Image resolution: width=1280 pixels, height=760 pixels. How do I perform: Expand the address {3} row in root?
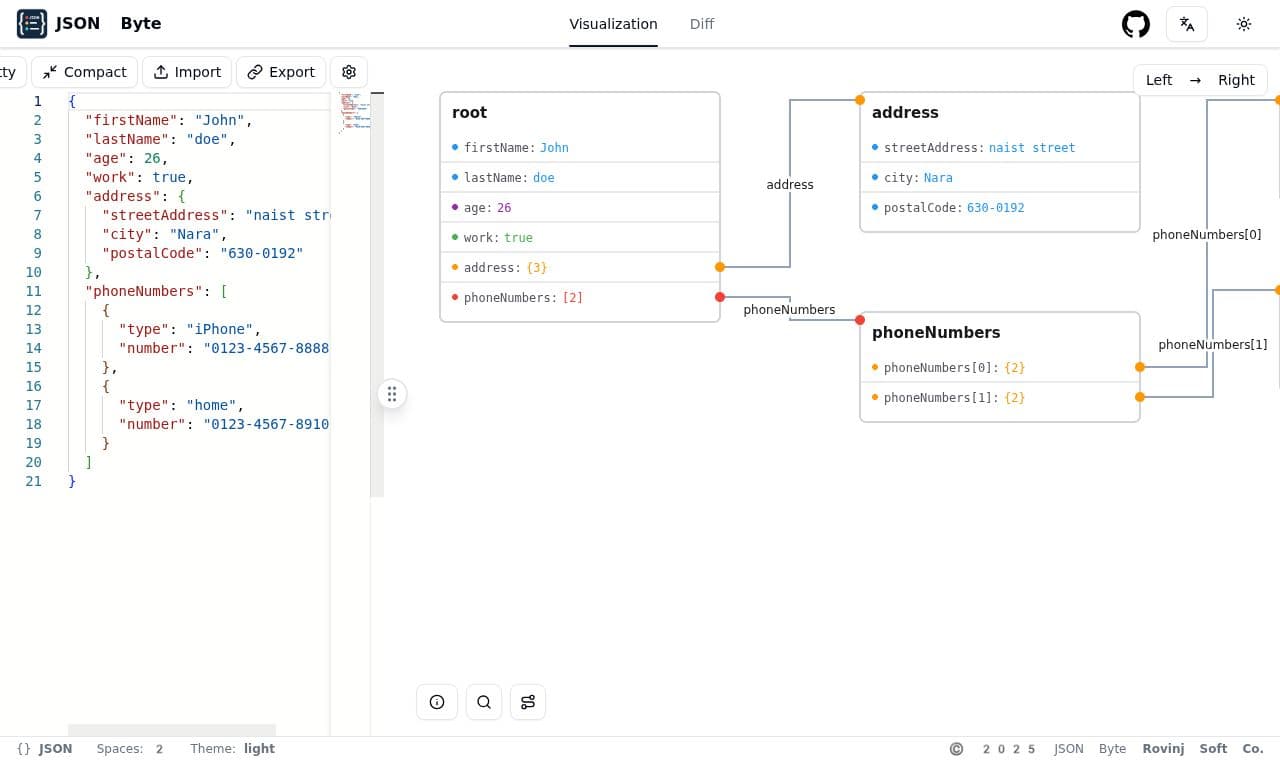(580, 267)
